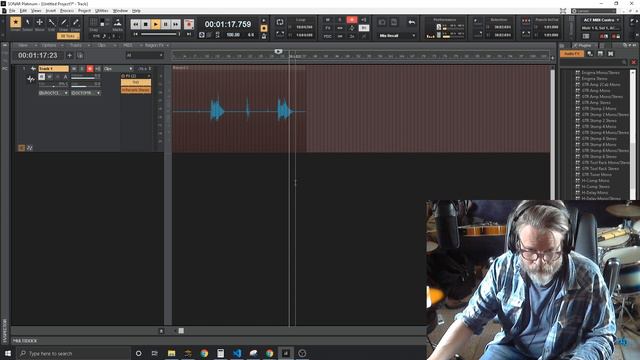Open the Help menu
640x360 pixels.
136,11
